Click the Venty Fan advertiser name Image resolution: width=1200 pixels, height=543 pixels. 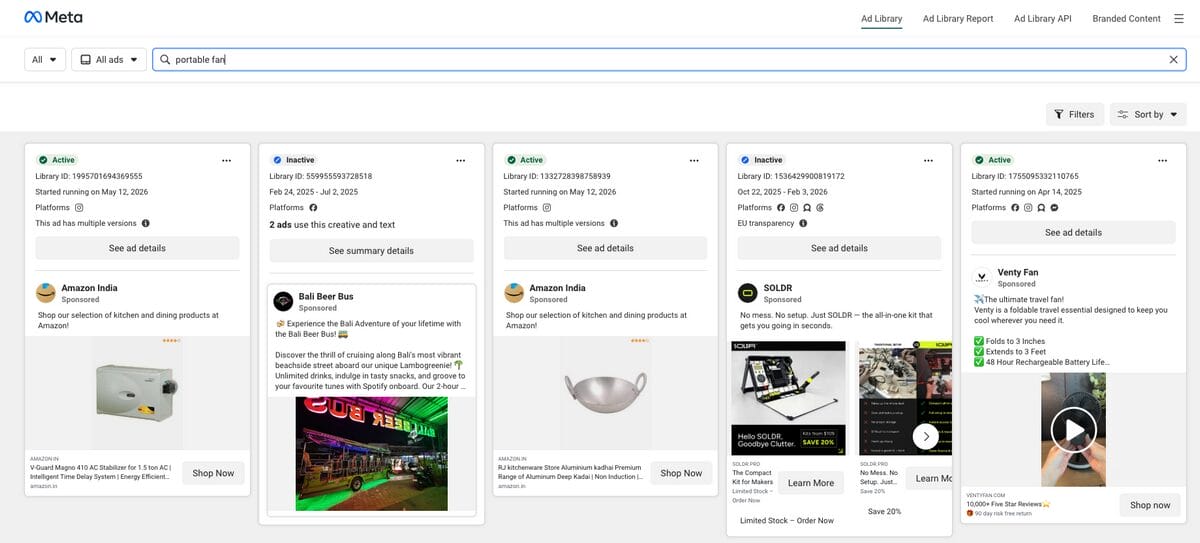(1017, 272)
